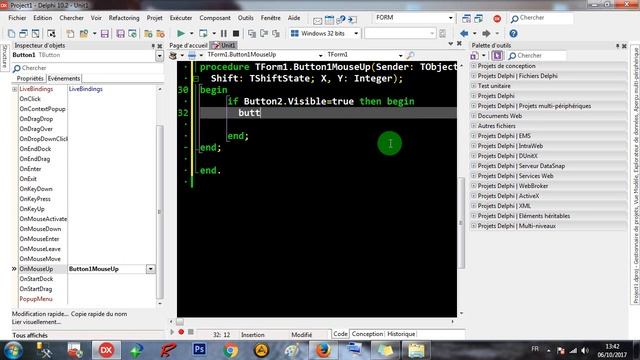This screenshot has width=640, height=360.
Task: Open the Composant menu
Action: pos(215,18)
